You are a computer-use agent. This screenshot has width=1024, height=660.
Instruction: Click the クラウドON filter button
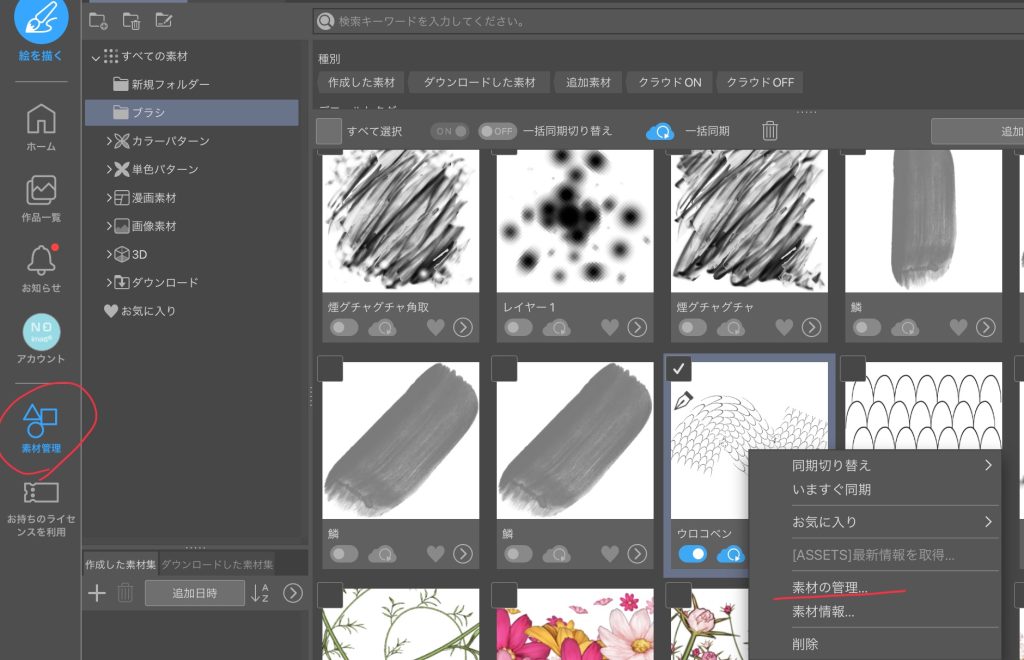pos(670,82)
